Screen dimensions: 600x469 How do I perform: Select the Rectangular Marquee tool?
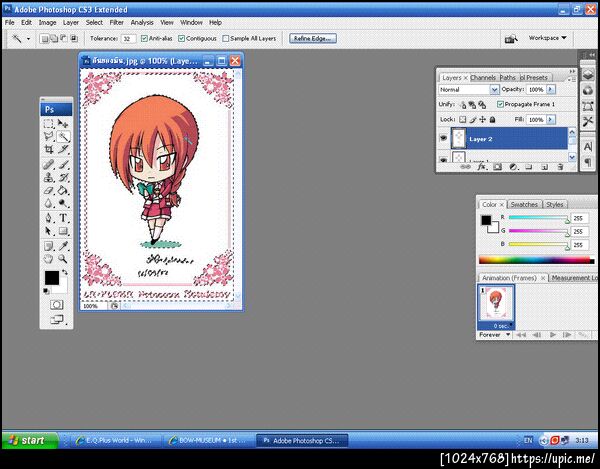click(x=48, y=124)
